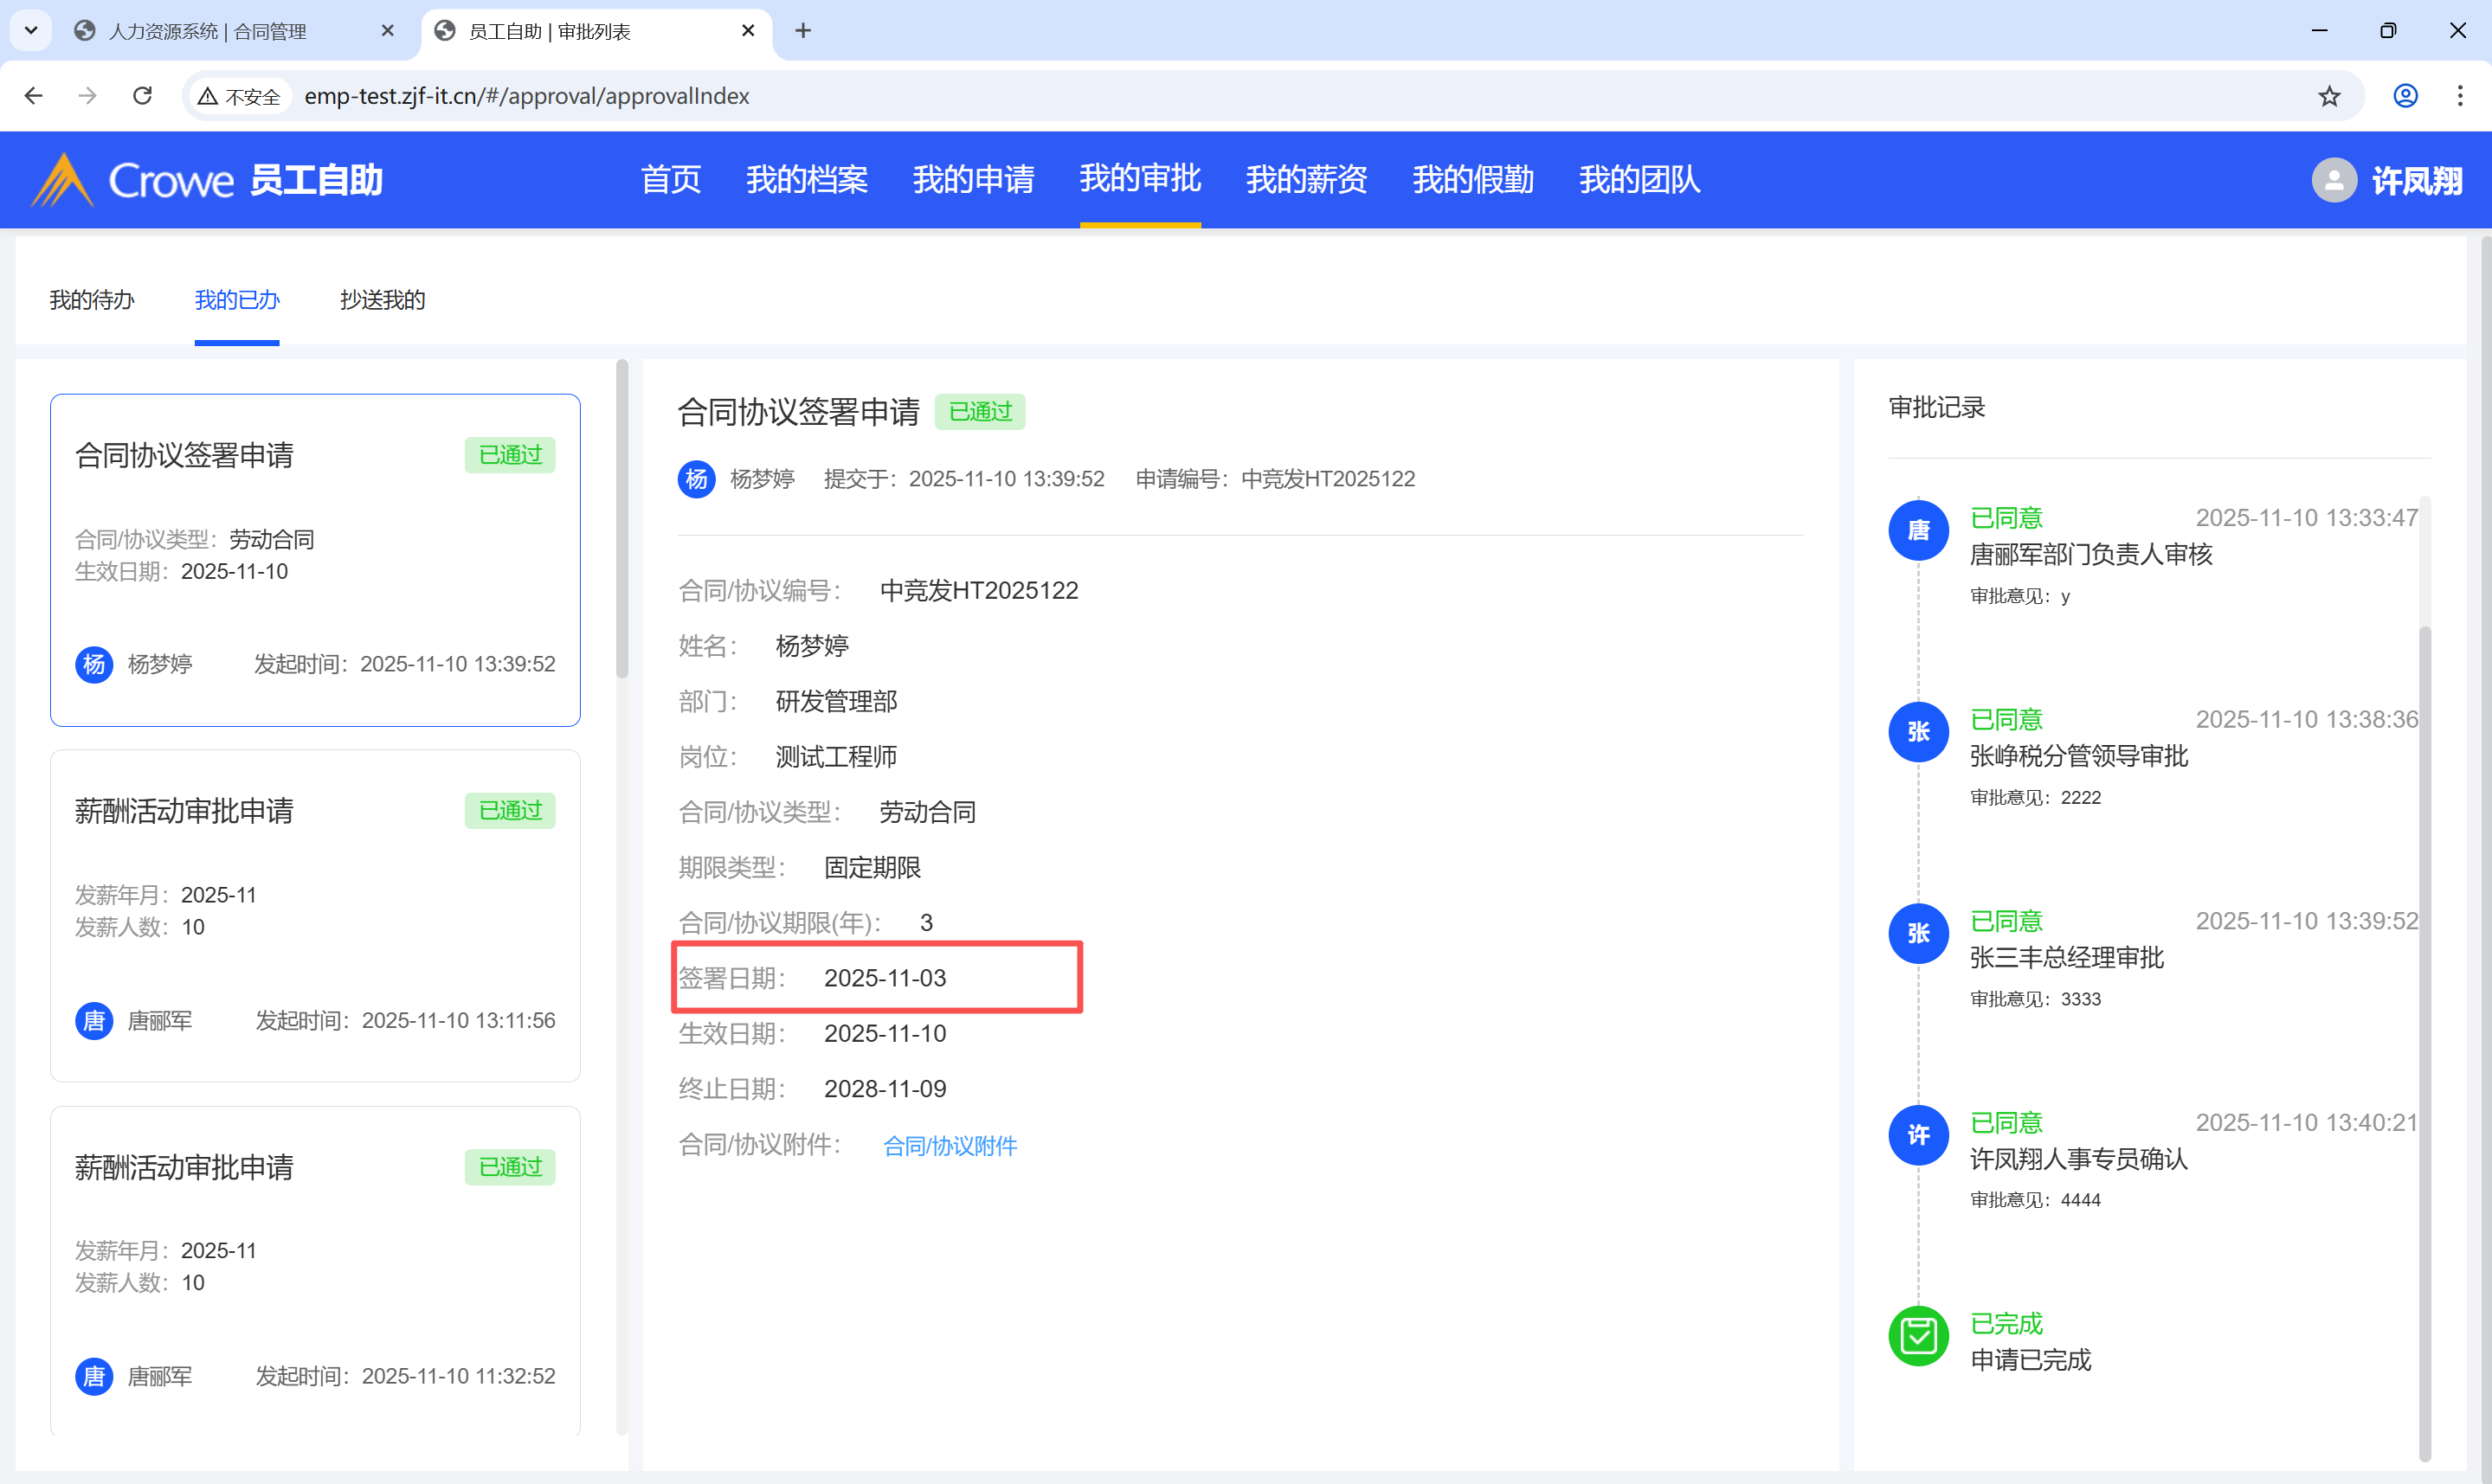Switch to the 人力资源系统 合同管理 browser tab
Screen dimensions: 2492x1484
click(207, 31)
